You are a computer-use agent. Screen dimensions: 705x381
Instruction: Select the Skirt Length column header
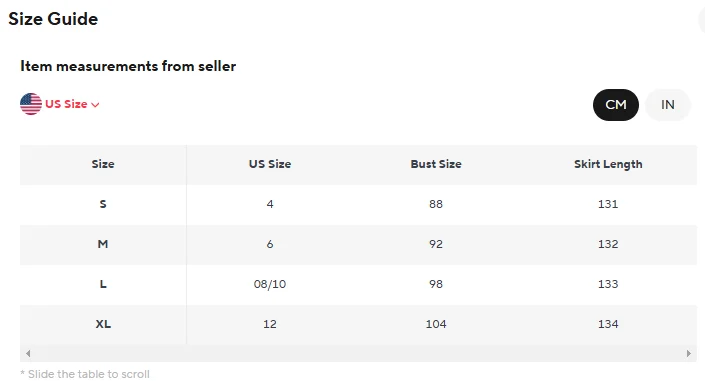coord(608,165)
